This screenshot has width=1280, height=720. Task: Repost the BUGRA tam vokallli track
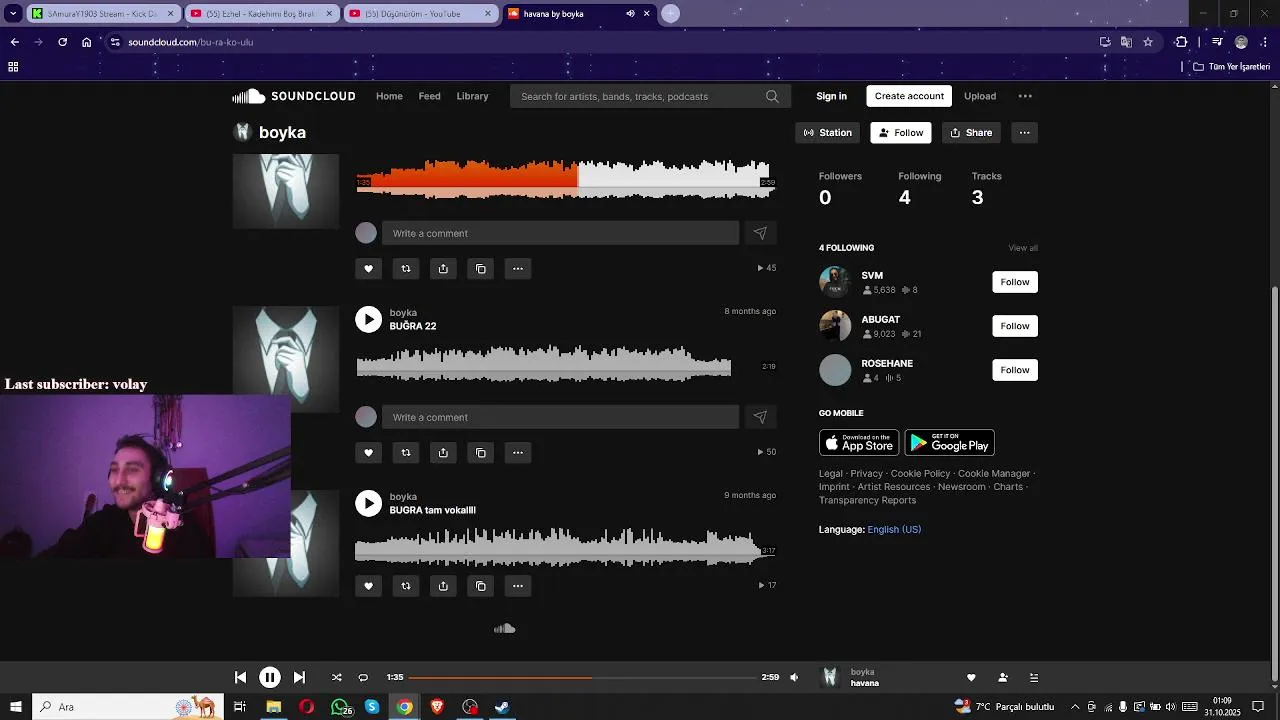405,586
